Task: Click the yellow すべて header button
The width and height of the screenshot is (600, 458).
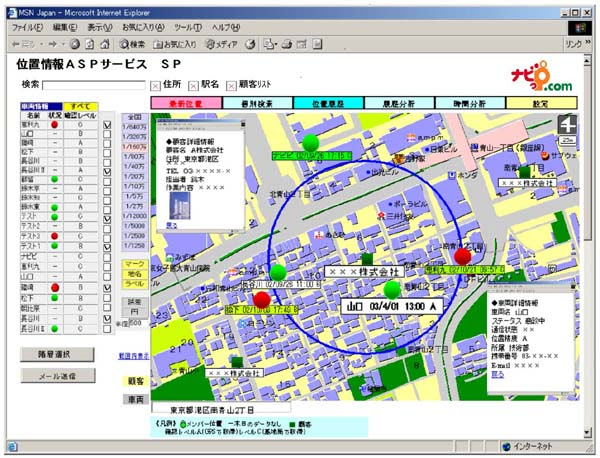Action: [x=80, y=106]
